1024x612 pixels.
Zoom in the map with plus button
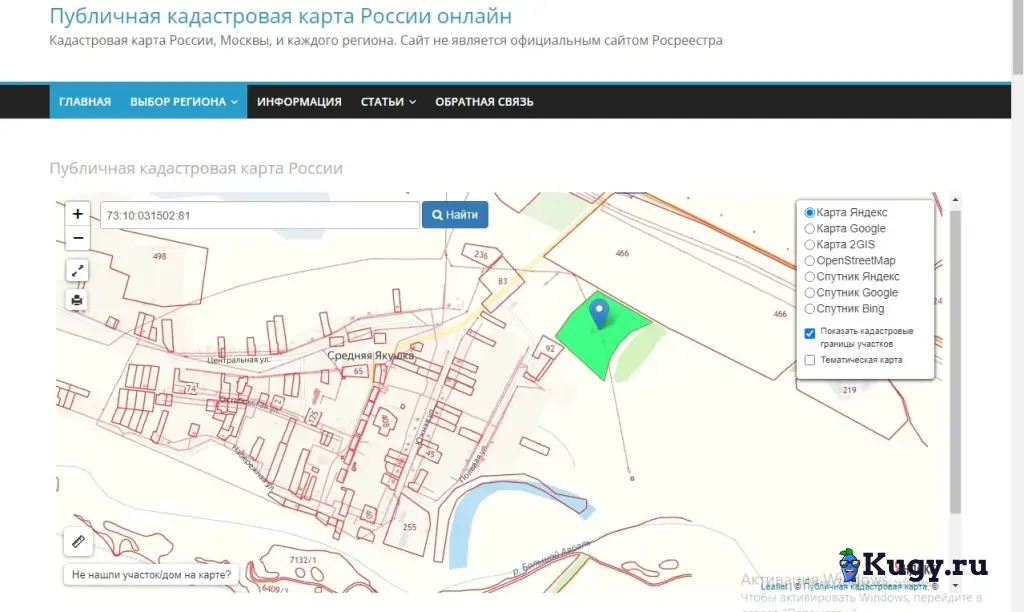coord(77,214)
